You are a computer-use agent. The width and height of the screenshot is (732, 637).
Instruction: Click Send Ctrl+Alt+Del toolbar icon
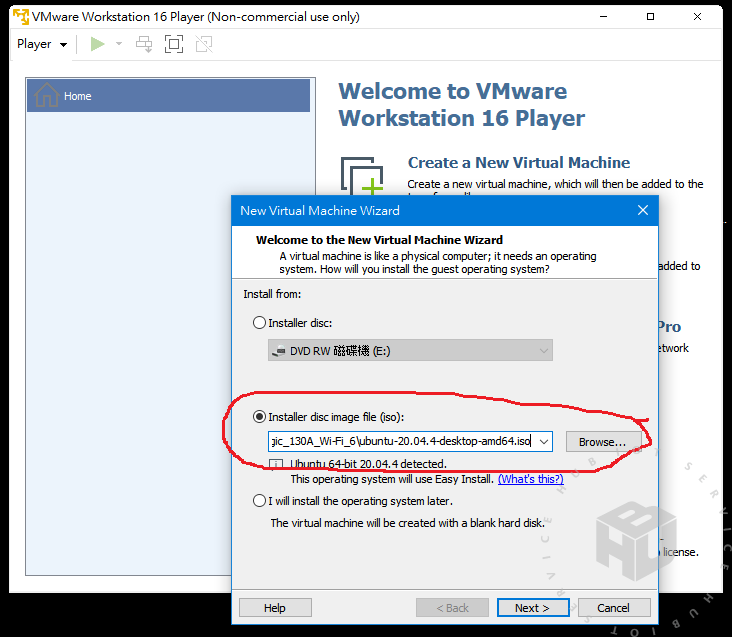pyautogui.click(x=144, y=44)
